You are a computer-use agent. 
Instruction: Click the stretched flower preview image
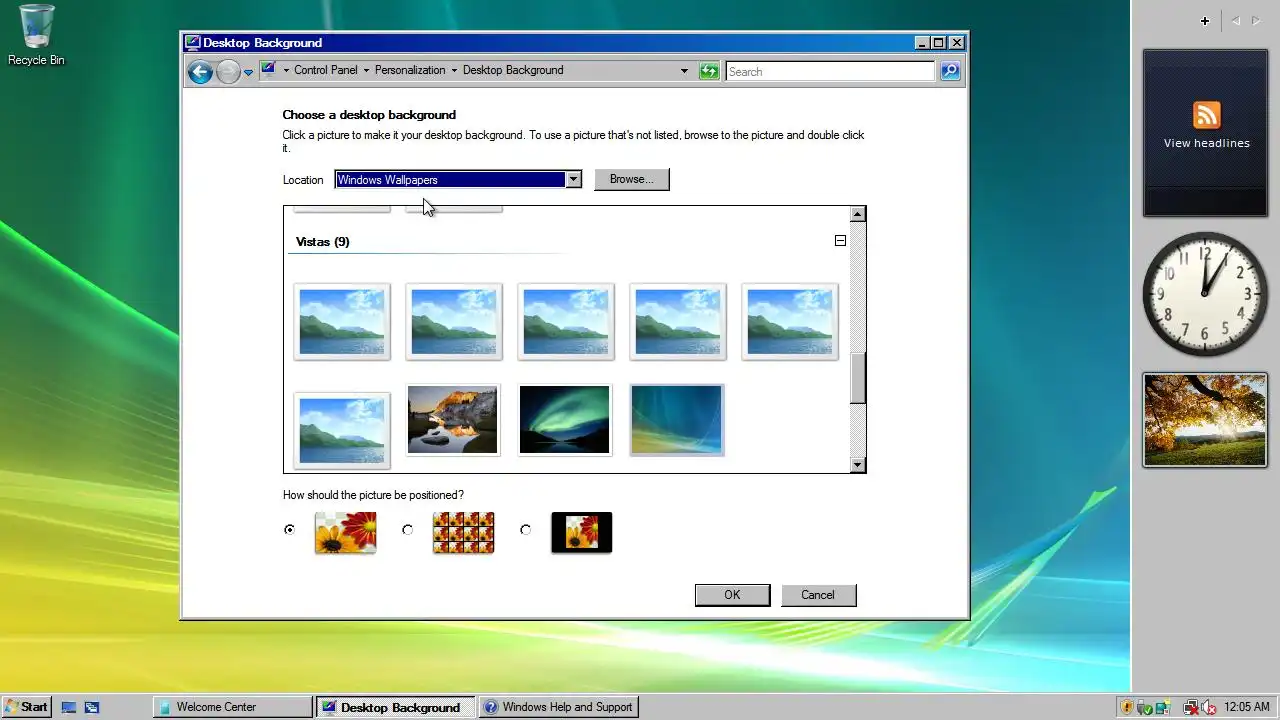click(x=345, y=533)
